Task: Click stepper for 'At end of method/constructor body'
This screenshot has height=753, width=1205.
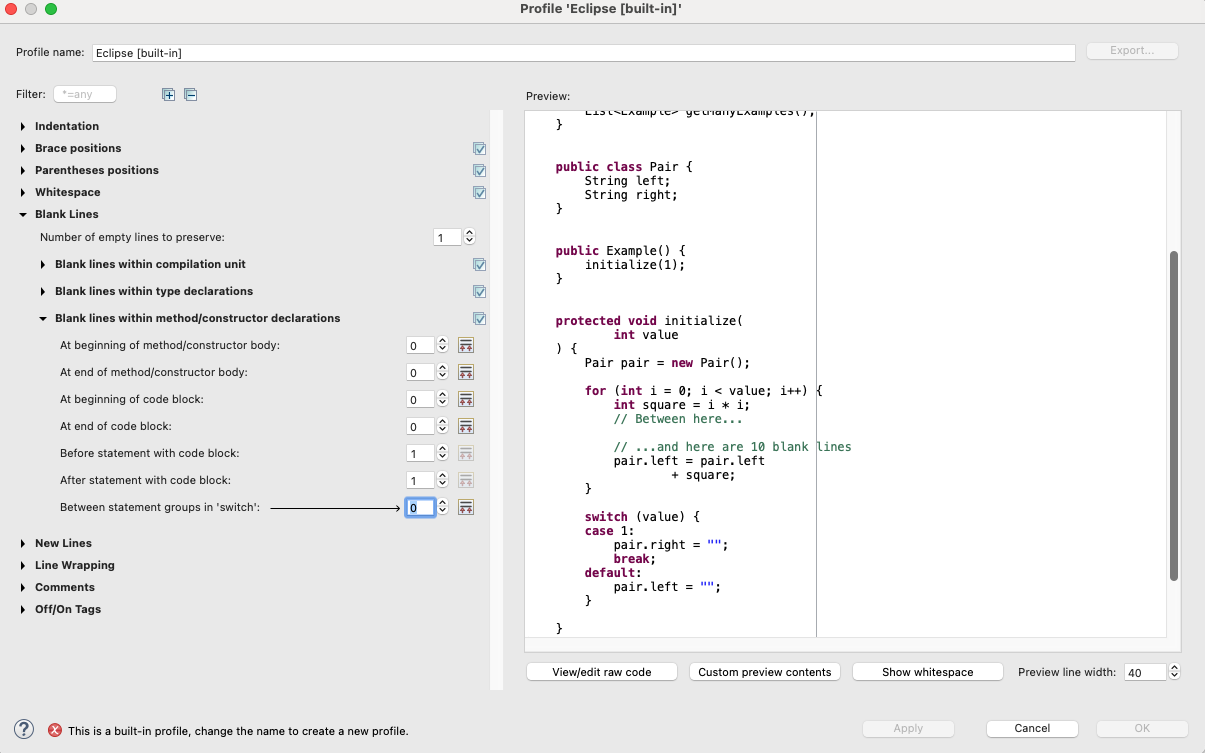Action: [x=443, y=372]
